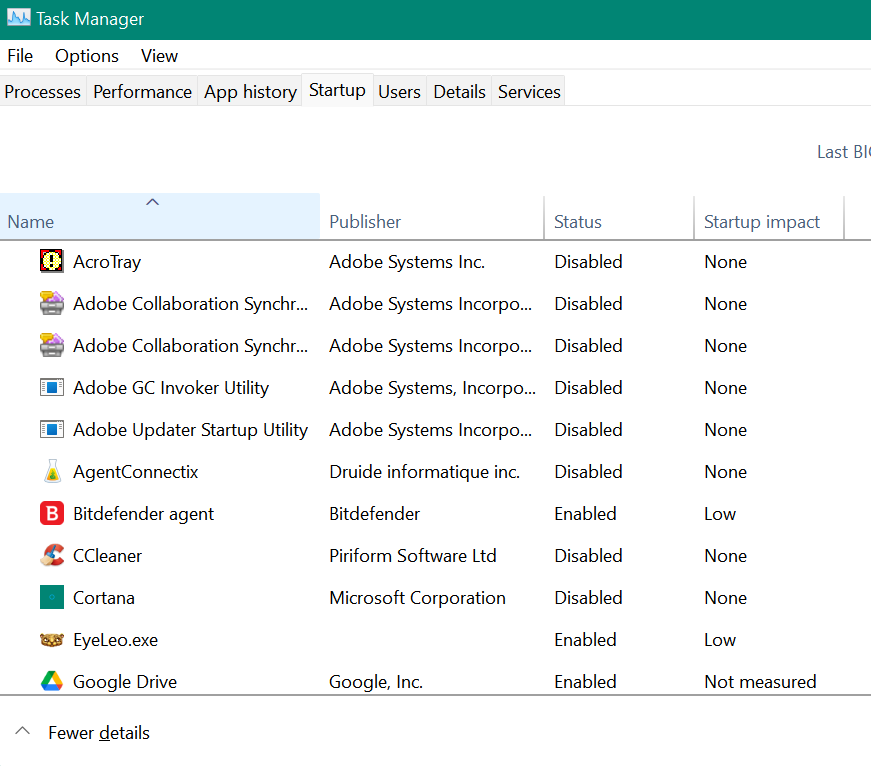Viewport: 871px width, 766px height.
Task: Click the Low impact value for Bitdefender agent
Action: [x=720, y=514]
